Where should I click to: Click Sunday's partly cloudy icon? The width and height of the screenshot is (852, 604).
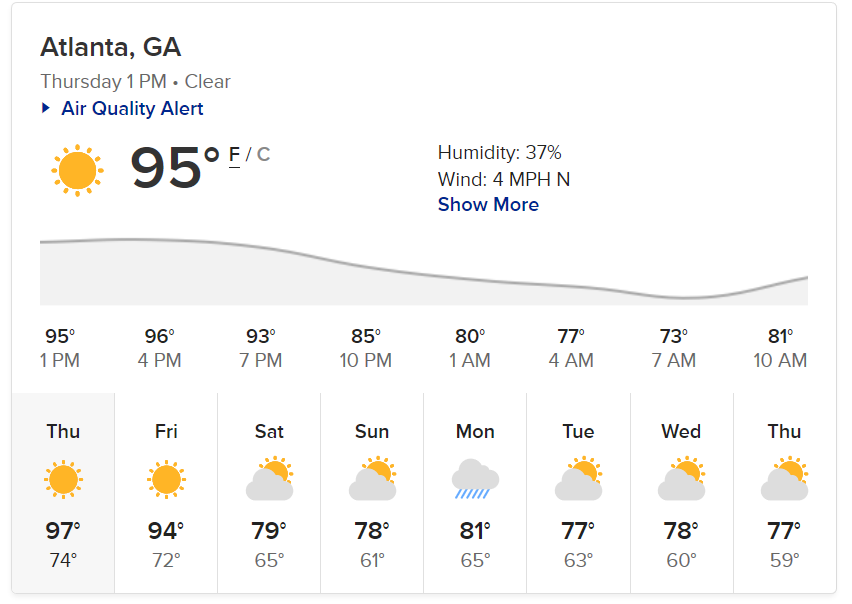point(372,479)
